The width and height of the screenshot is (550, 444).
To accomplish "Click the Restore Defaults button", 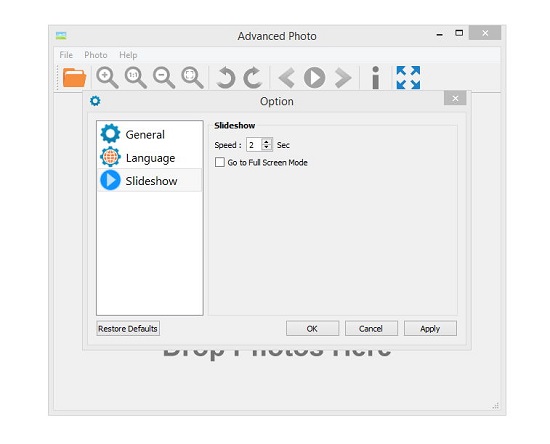I will coord(128,329).
